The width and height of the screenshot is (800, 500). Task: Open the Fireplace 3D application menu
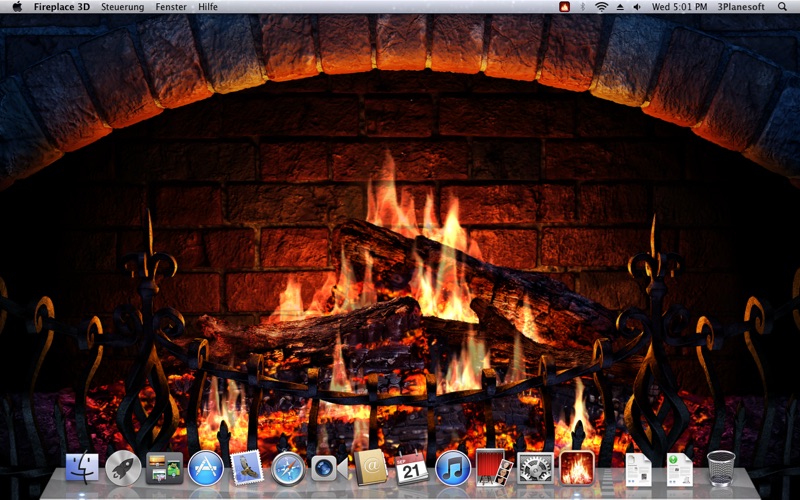(x=62, y=7)
